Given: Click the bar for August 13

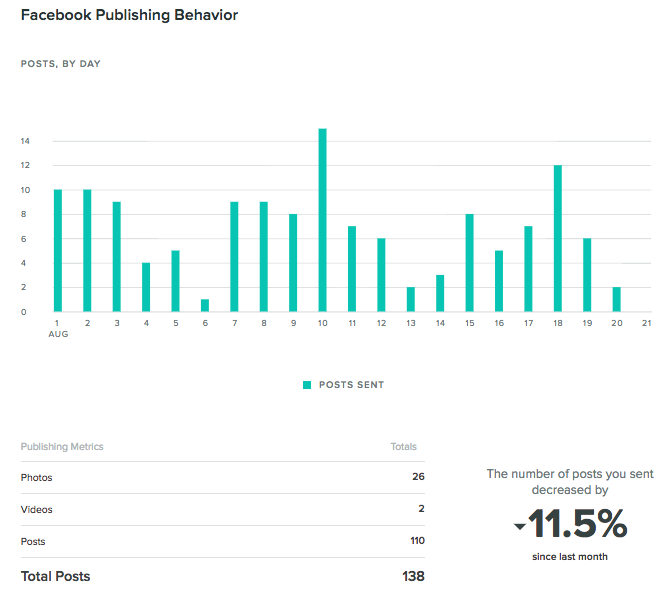Looking at the screenshot, I should 410,299.
